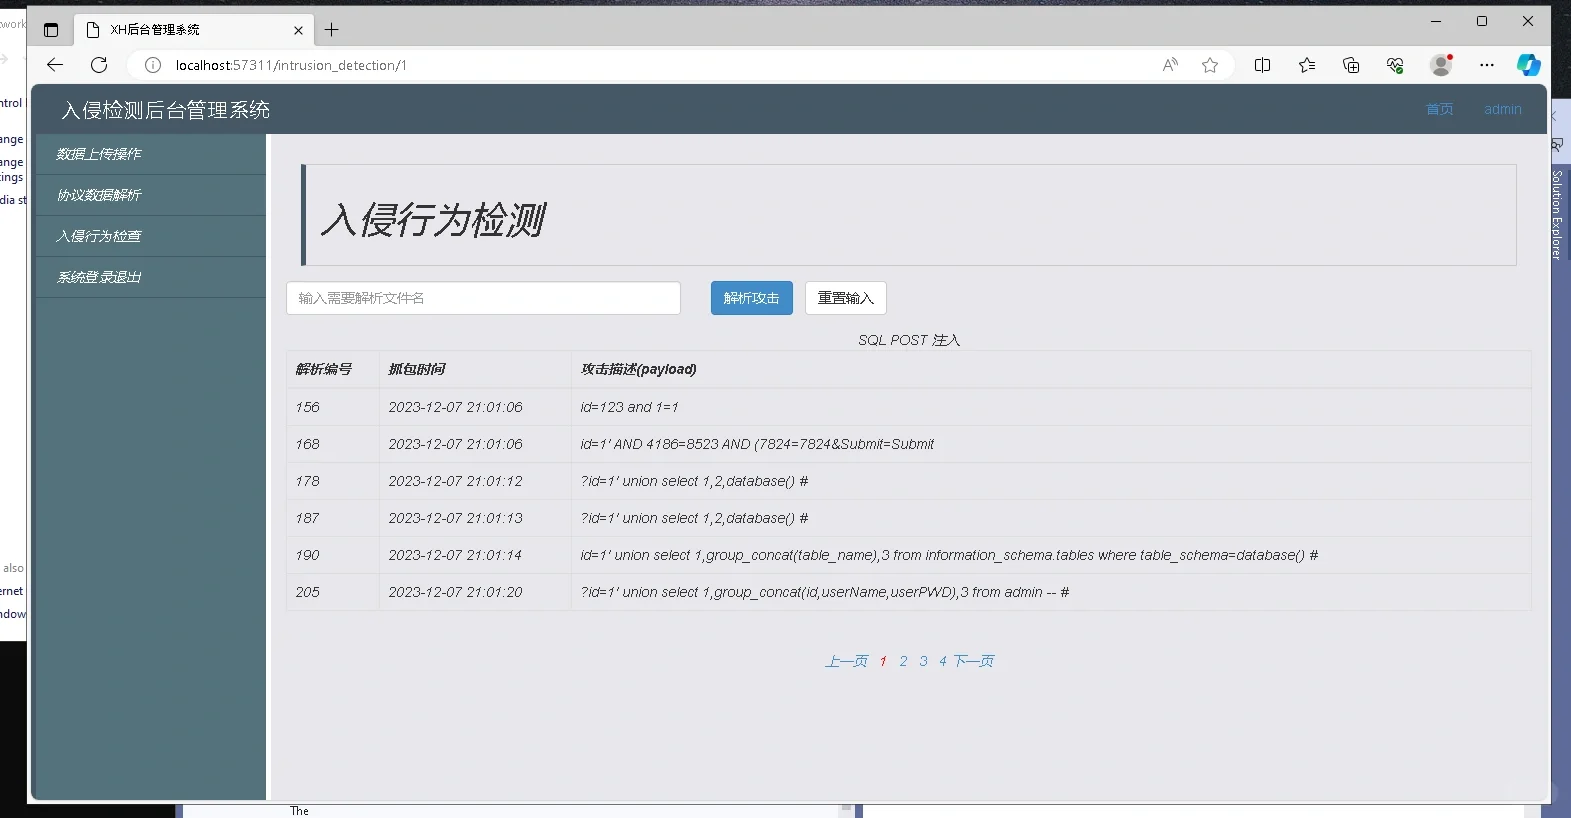The image size is (1571, 818).
Task: Go to 下一页 pagination link
Action: point(973,661)
